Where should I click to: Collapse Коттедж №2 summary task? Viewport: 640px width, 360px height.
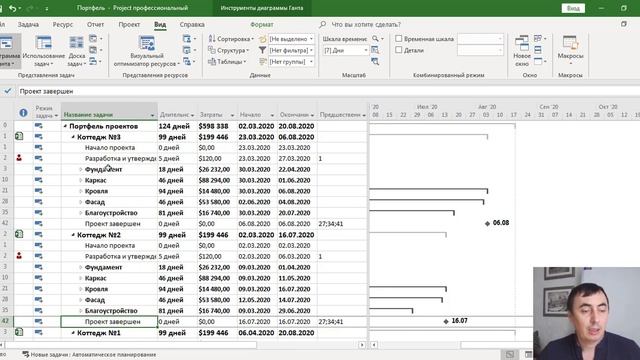[x=73, y=235]
